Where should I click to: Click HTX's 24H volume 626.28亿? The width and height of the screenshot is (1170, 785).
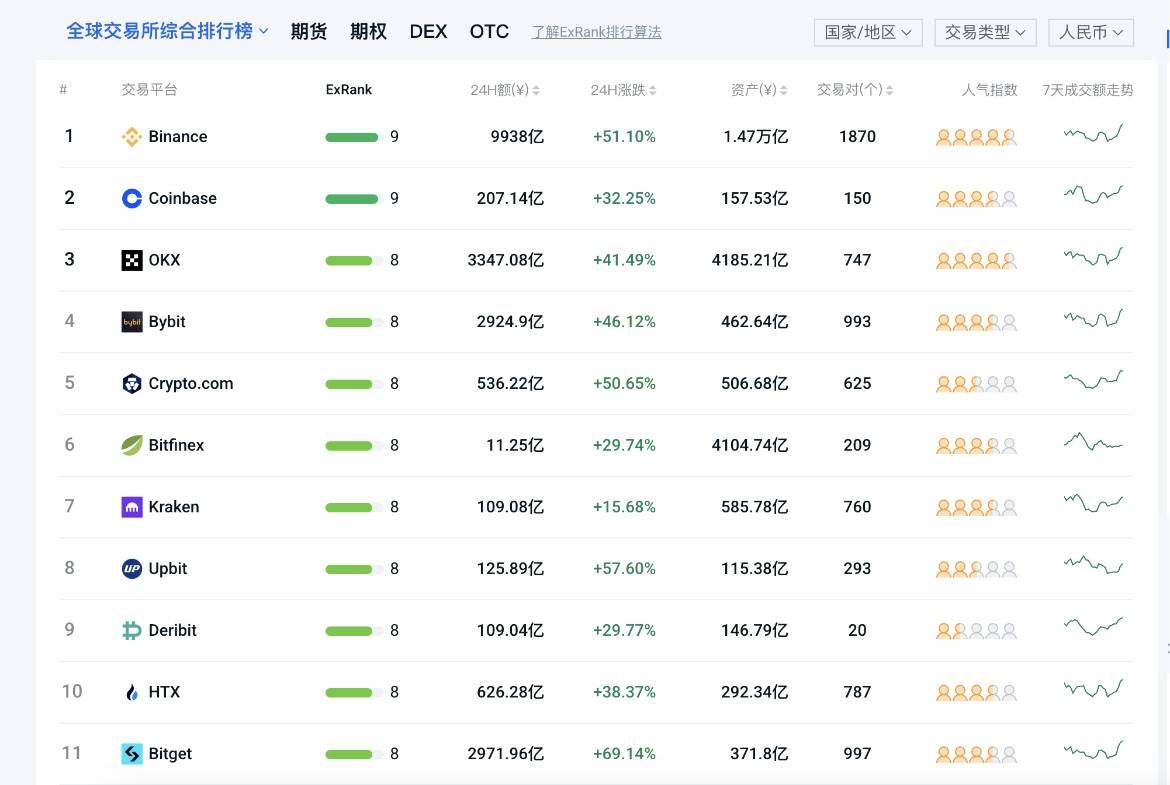tap(510, 692)
